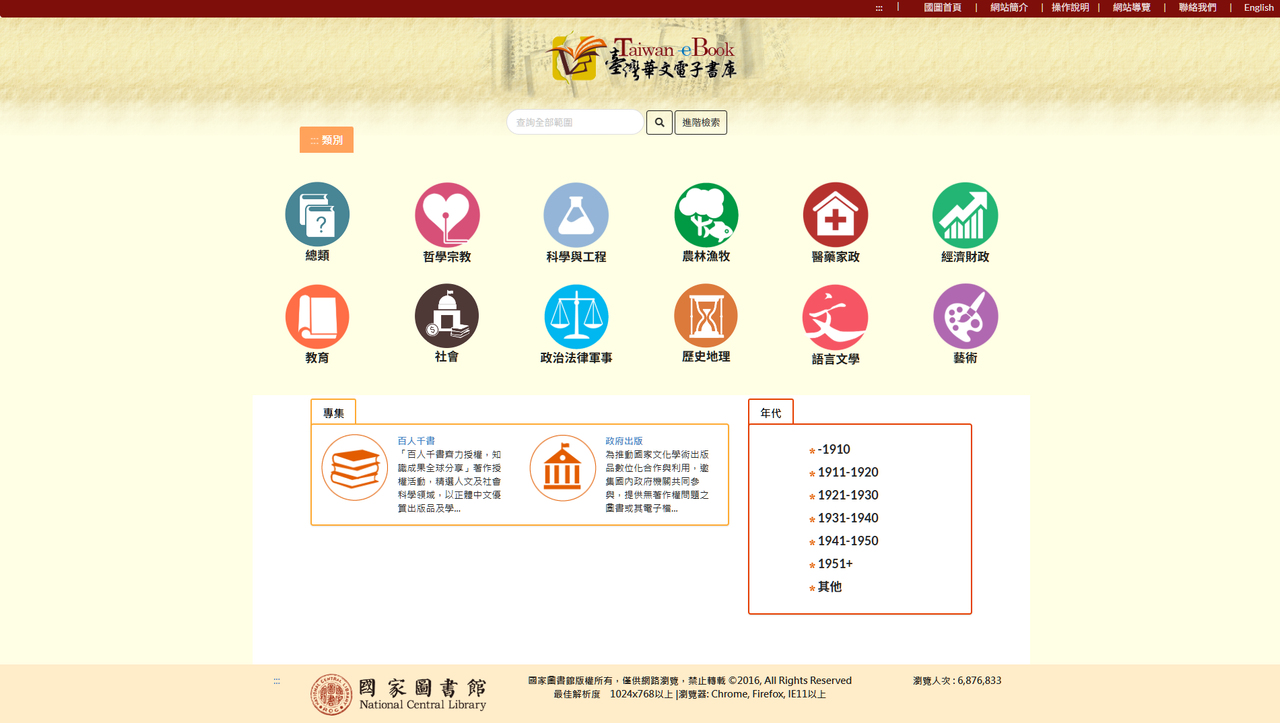1280x723 pixels.
Task: Open 網站導覽 in top navigation
Action: click(x=1132, y=8)
